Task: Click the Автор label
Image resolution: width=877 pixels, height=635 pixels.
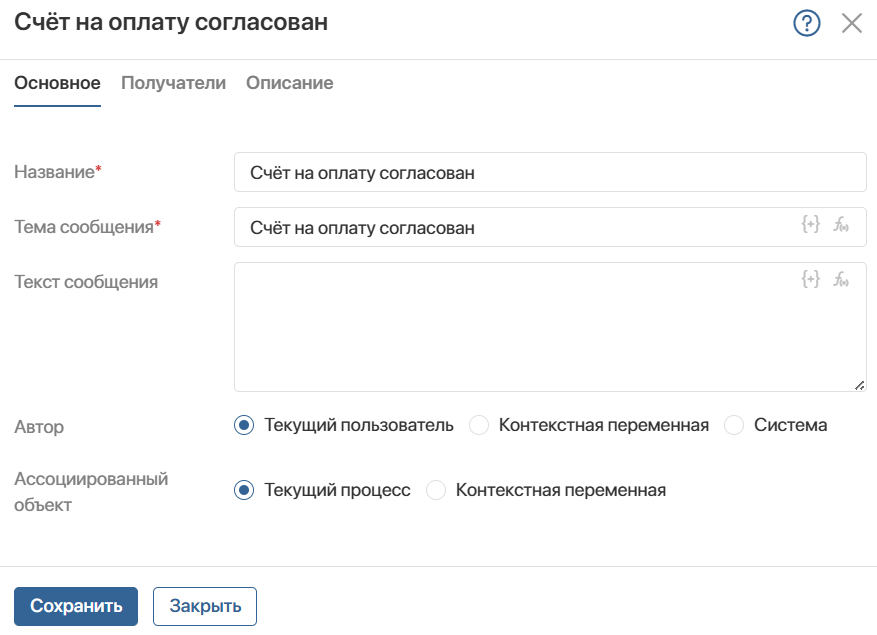Action: (39, 427)
